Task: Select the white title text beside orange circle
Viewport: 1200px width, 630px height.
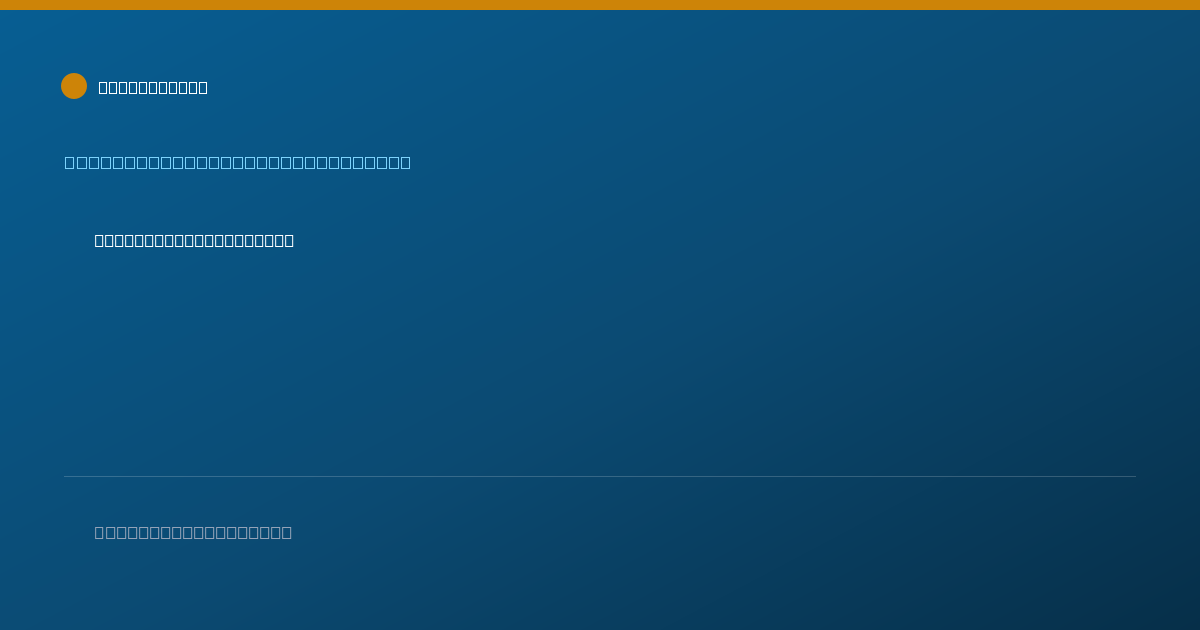Action: coord(153,87)
